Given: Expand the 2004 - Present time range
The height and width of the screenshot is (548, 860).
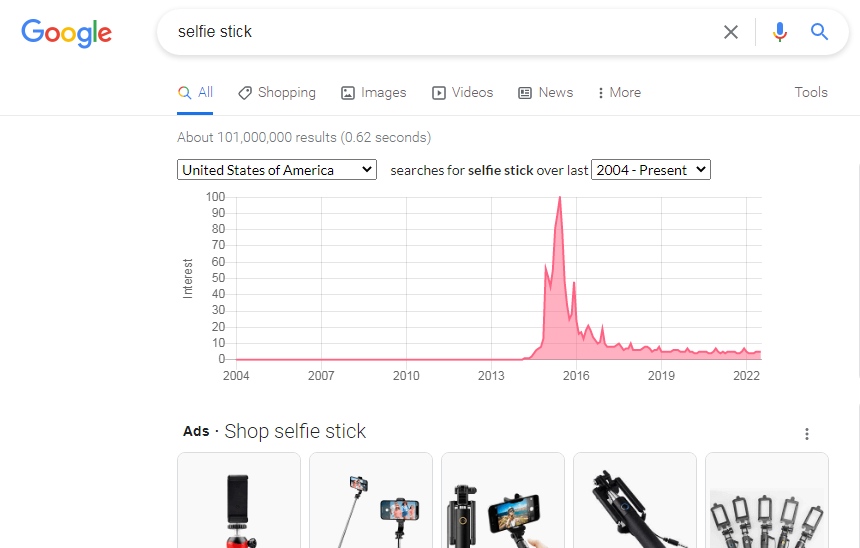Looking at the screenshot, I should [x=650, y=170].
